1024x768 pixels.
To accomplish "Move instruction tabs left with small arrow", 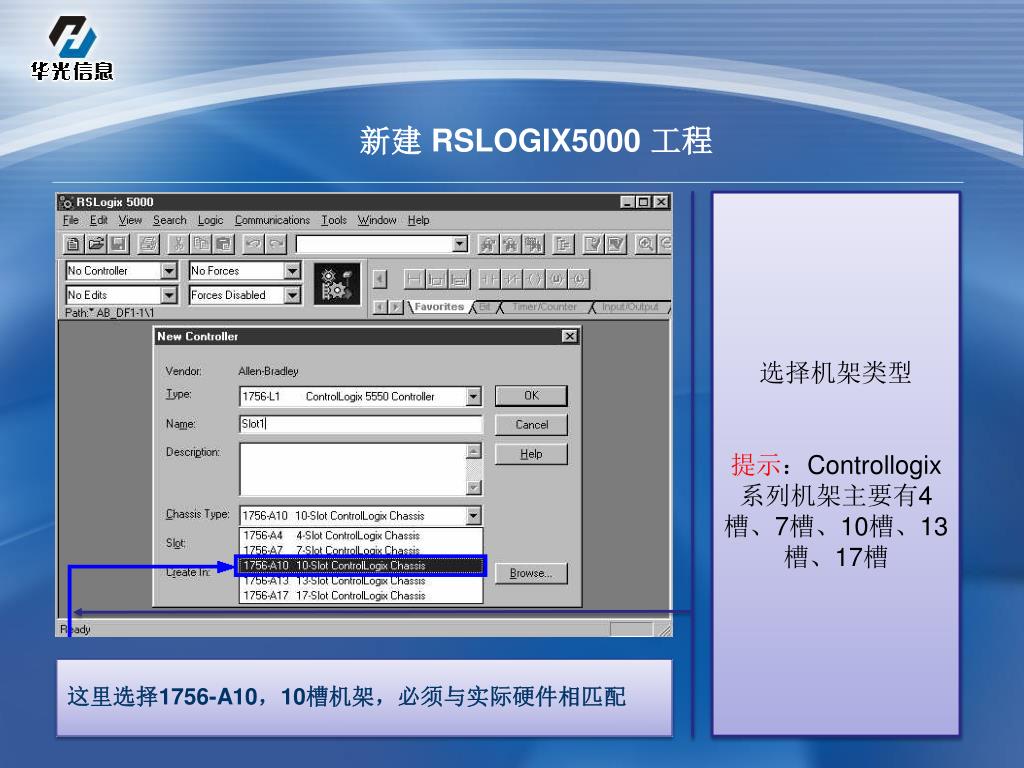I will point(381,307).
